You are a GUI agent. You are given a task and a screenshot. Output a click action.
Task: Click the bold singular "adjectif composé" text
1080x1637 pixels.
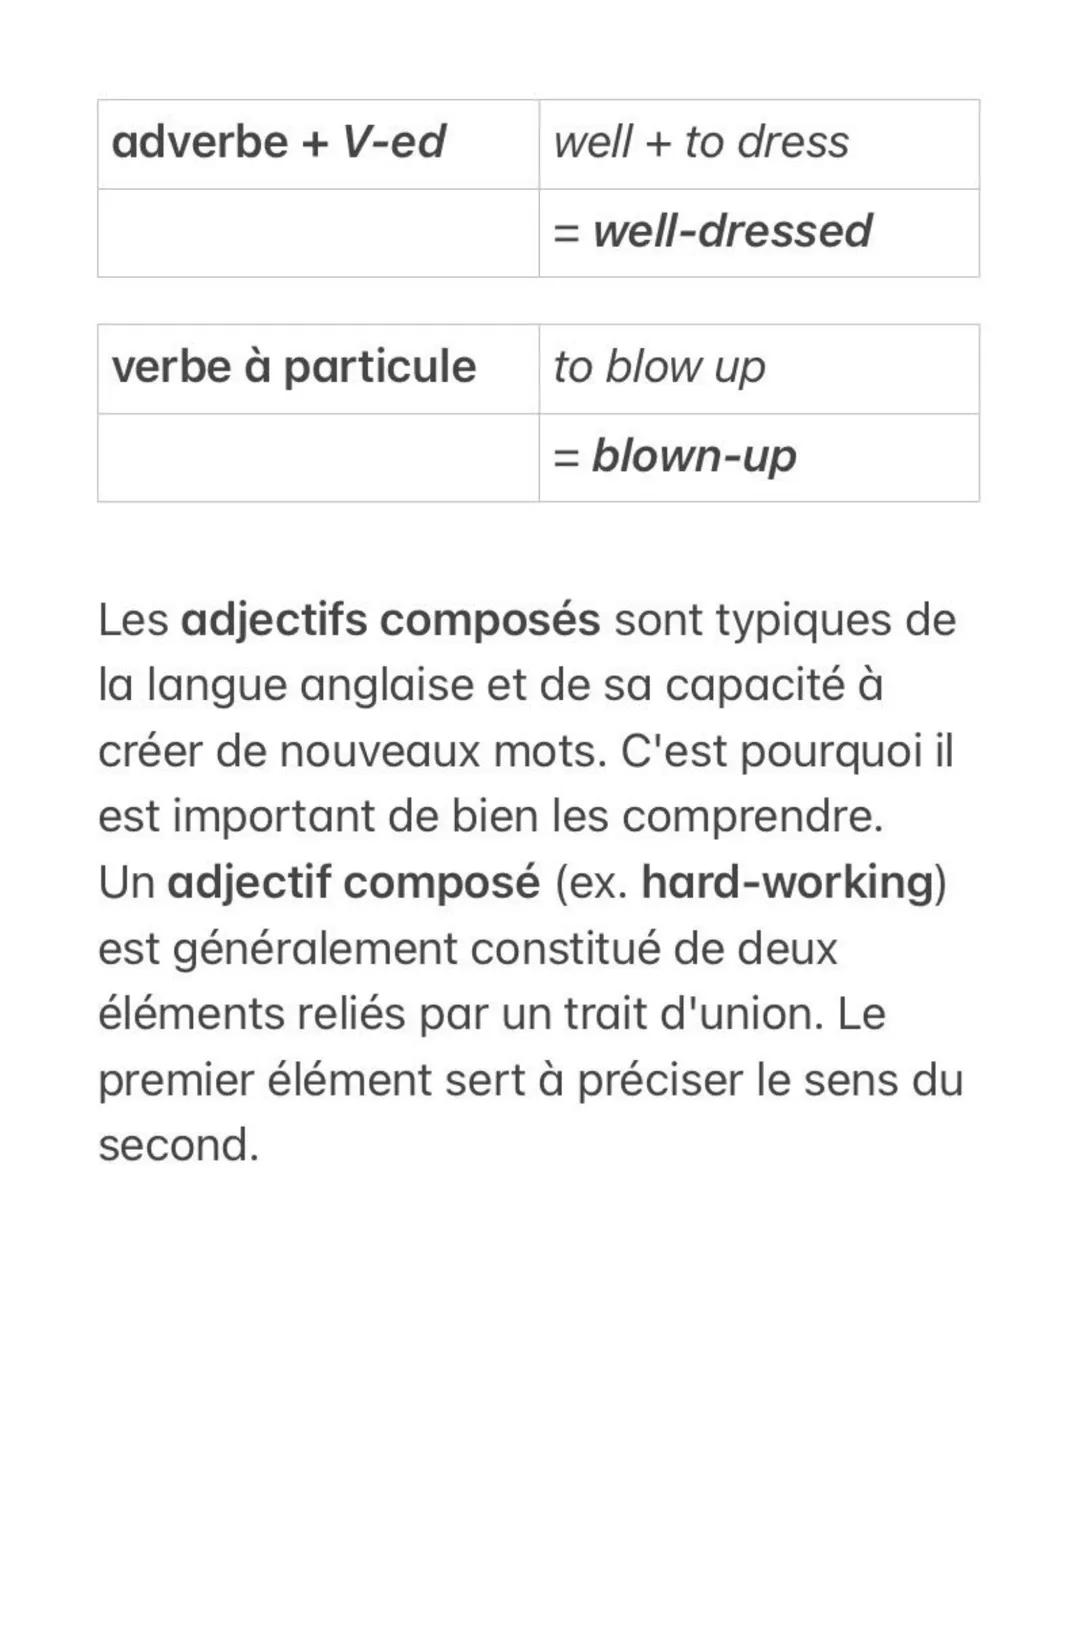(353, 883)
